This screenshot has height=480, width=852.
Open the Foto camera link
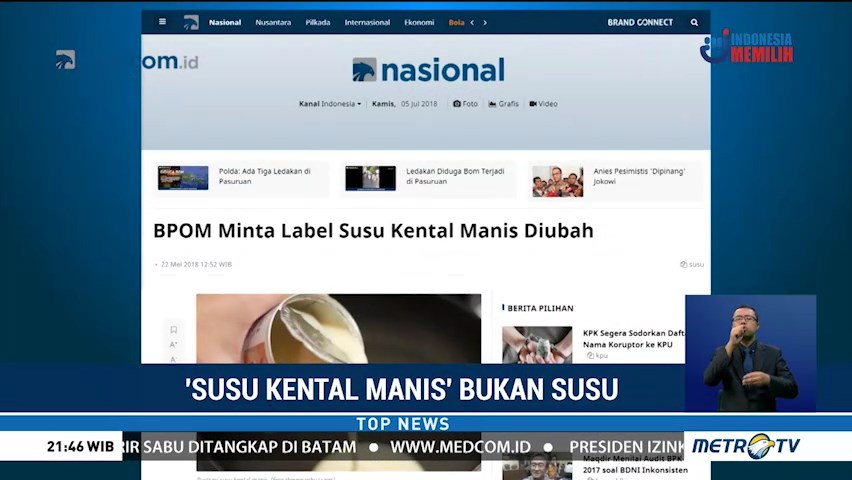[466, 104]
